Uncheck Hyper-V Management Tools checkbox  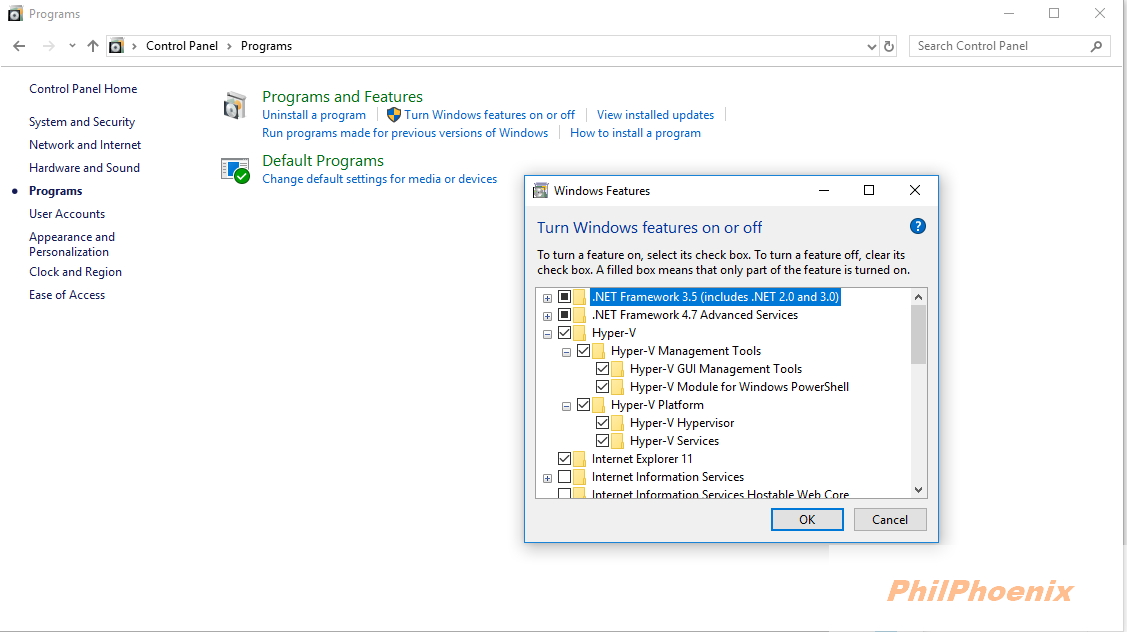coord(584,351)
